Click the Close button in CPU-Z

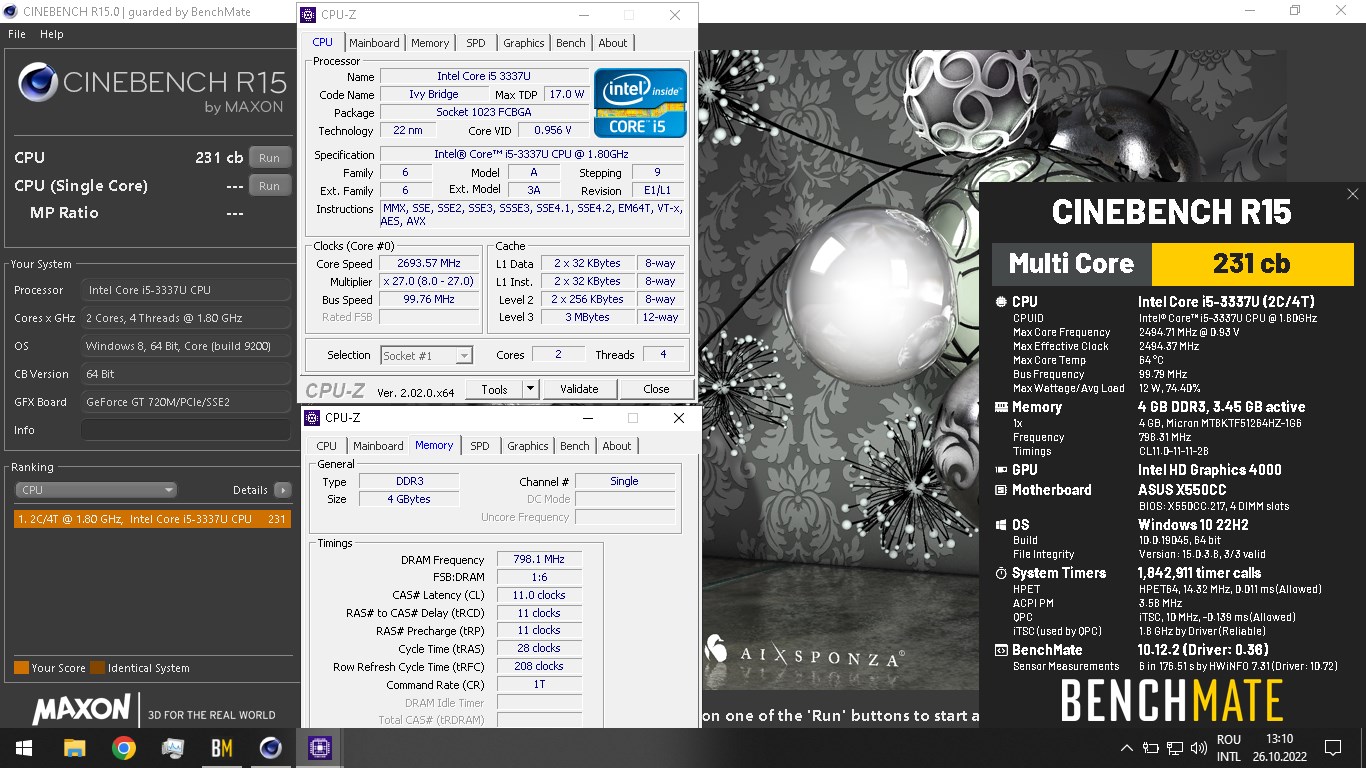tap(656, 389)
